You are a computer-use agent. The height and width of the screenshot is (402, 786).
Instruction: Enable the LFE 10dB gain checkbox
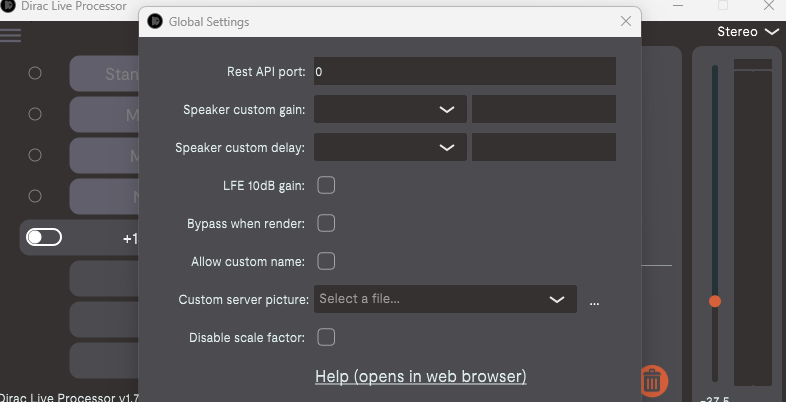pyautogui.click(x=326, y=185)
